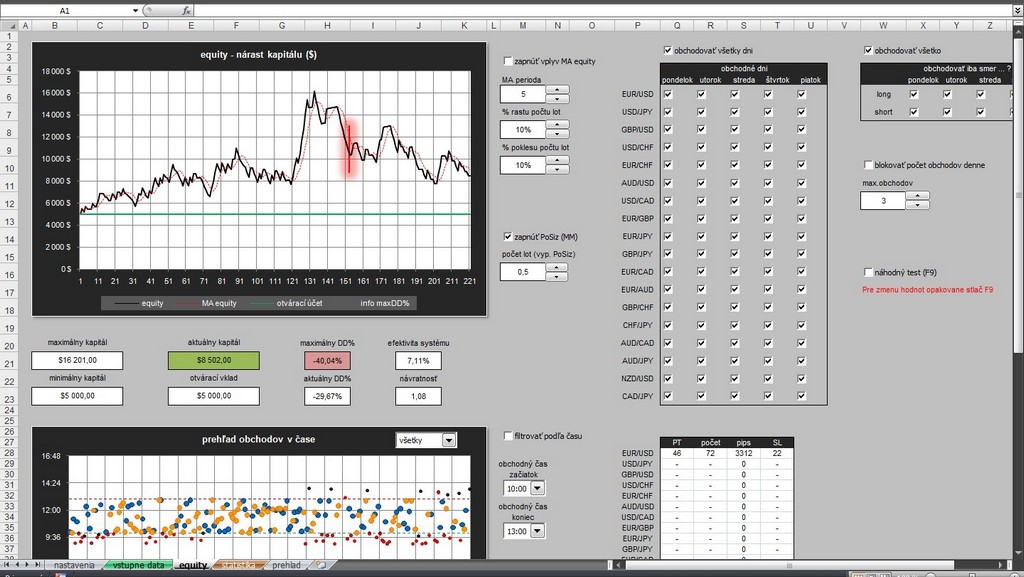Viewport: 1024px width, 577px height.
Task: Click the horizontal scrollbar thumb
Action: 790,565
